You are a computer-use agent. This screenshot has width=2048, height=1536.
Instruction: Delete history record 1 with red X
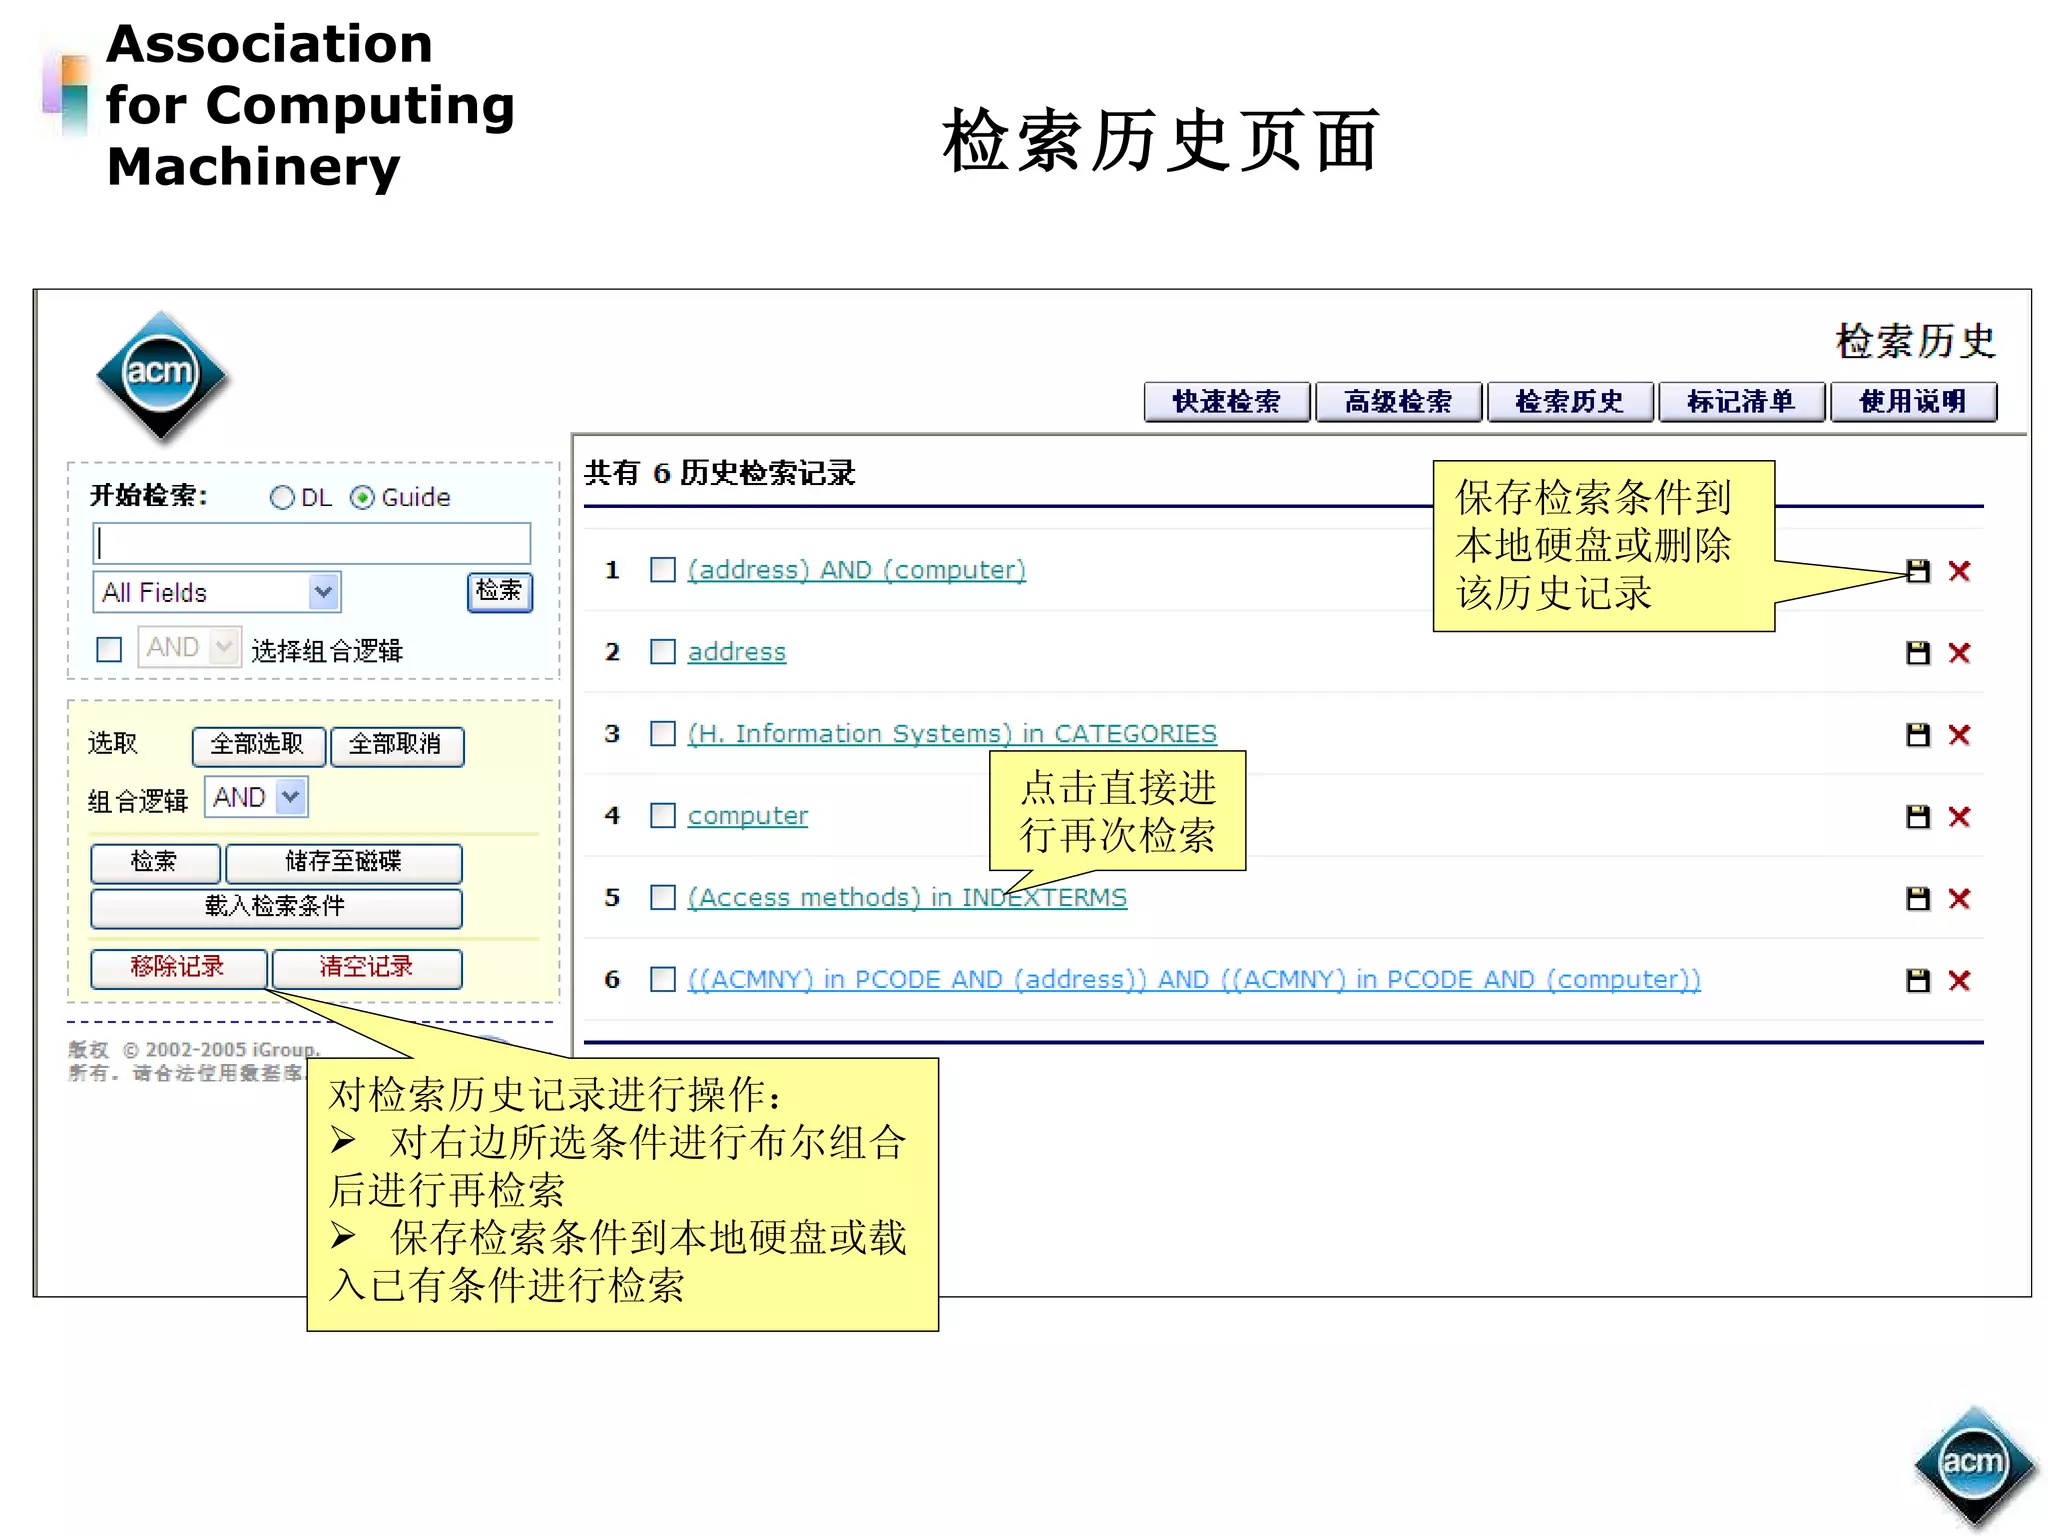pyautogui.click(x=1959, y=571)
